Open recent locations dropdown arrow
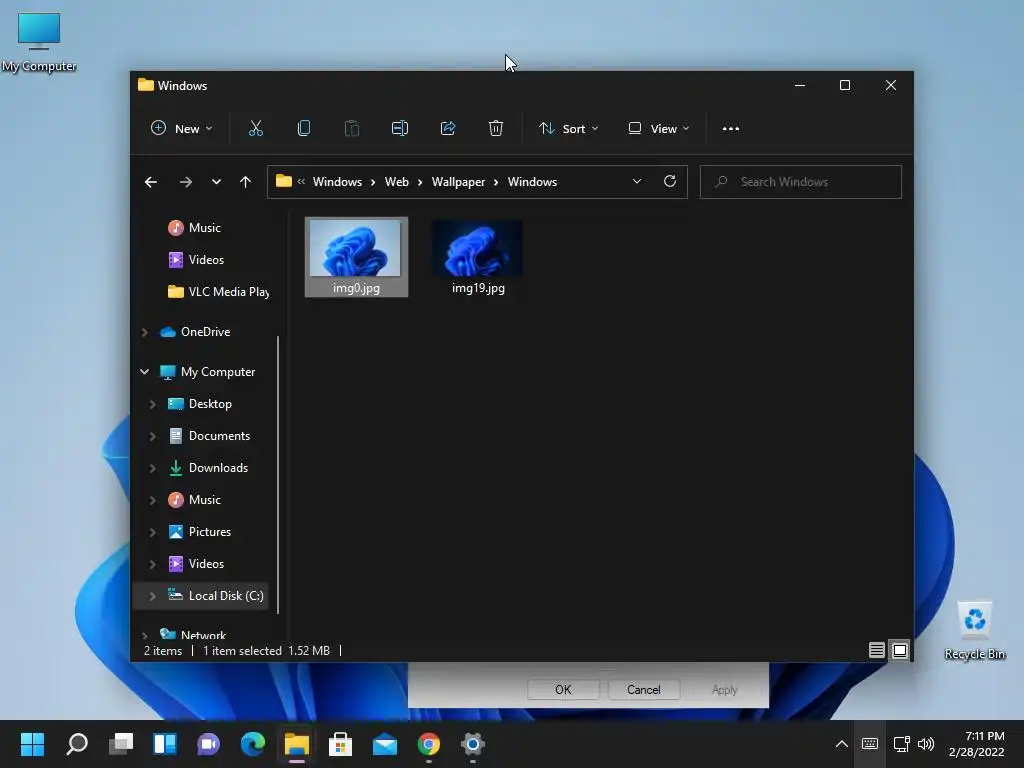This screenshot has height=768, width=1024. [216, 182]
